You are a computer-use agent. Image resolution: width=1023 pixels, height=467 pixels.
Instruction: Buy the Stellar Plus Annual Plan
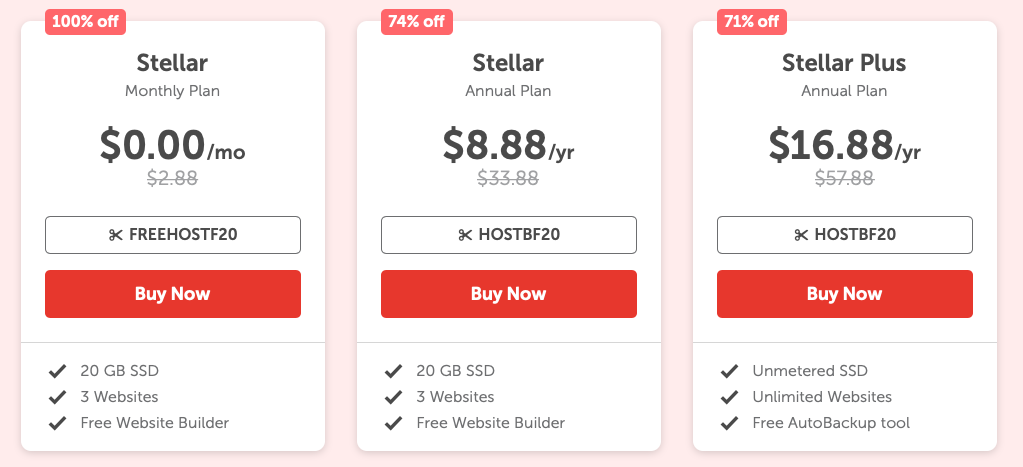tap(845, 294)
